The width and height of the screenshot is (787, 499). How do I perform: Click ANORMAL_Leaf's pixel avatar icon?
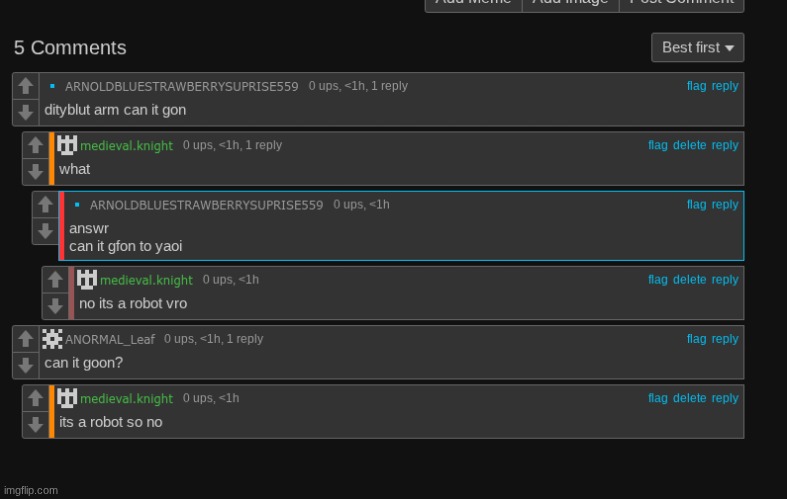pyautogui.click(x=53, y=339)
